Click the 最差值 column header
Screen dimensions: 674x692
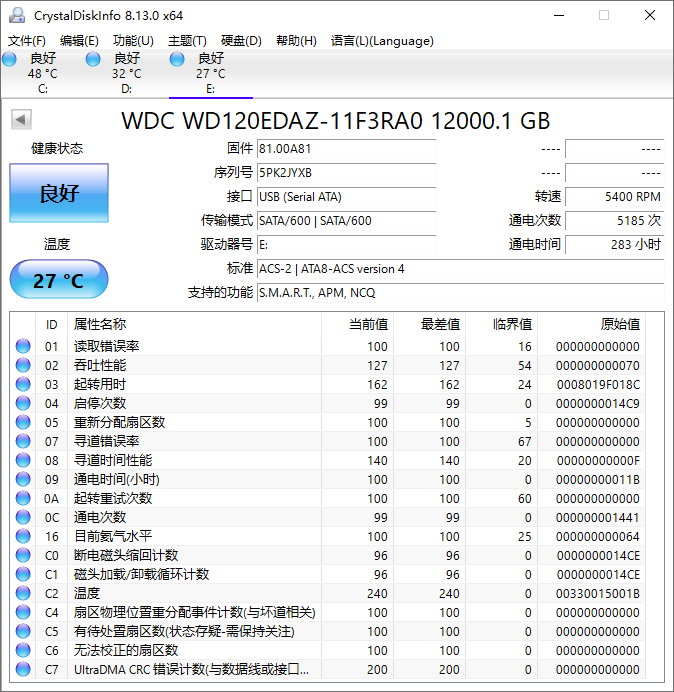click(x=429, y=324)
